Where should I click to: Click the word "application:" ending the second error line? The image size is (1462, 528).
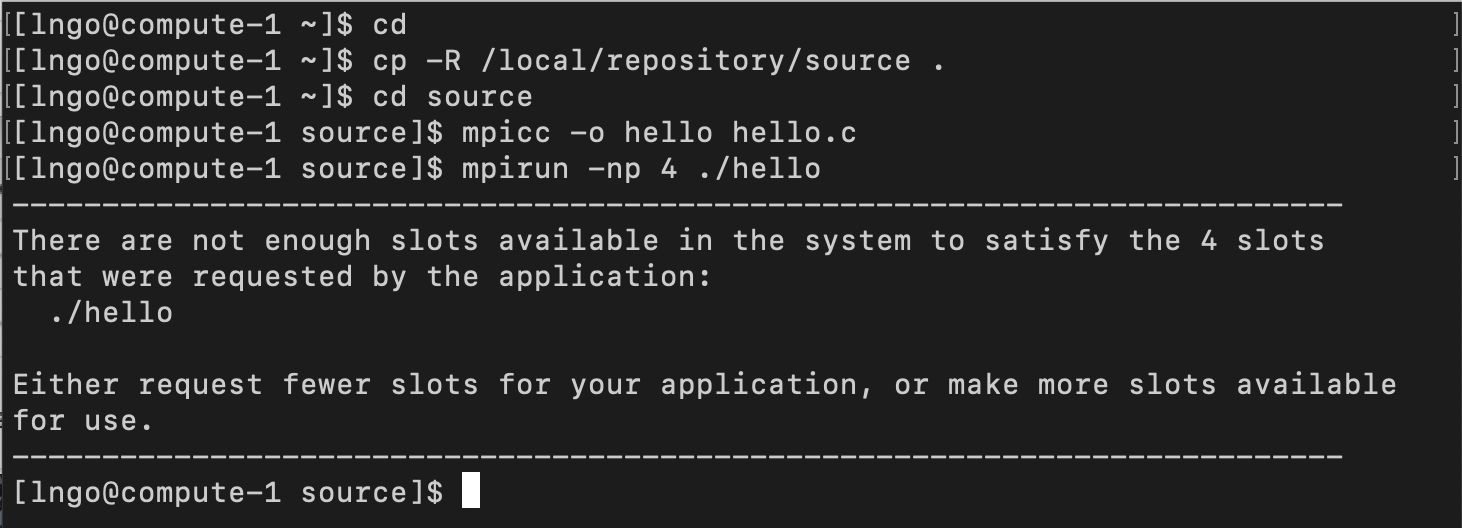(605, 277)
